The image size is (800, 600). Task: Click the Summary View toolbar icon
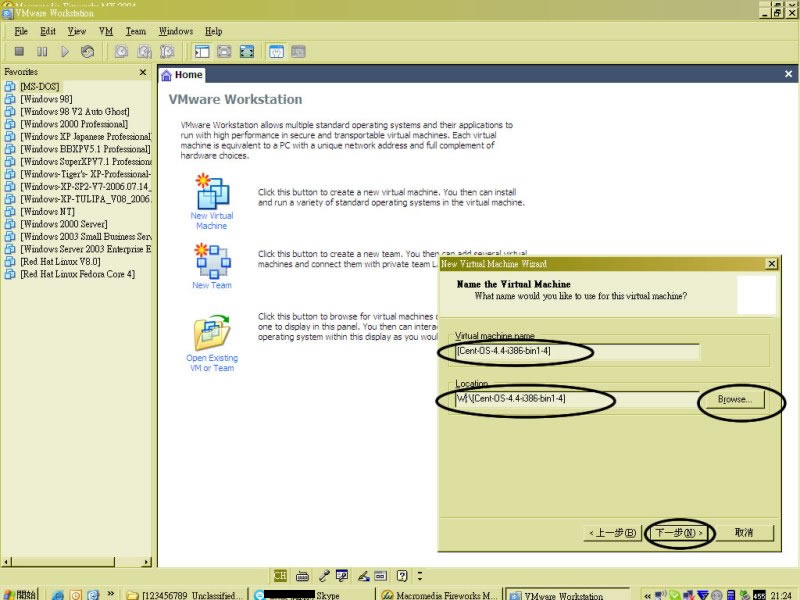[276, 52]
